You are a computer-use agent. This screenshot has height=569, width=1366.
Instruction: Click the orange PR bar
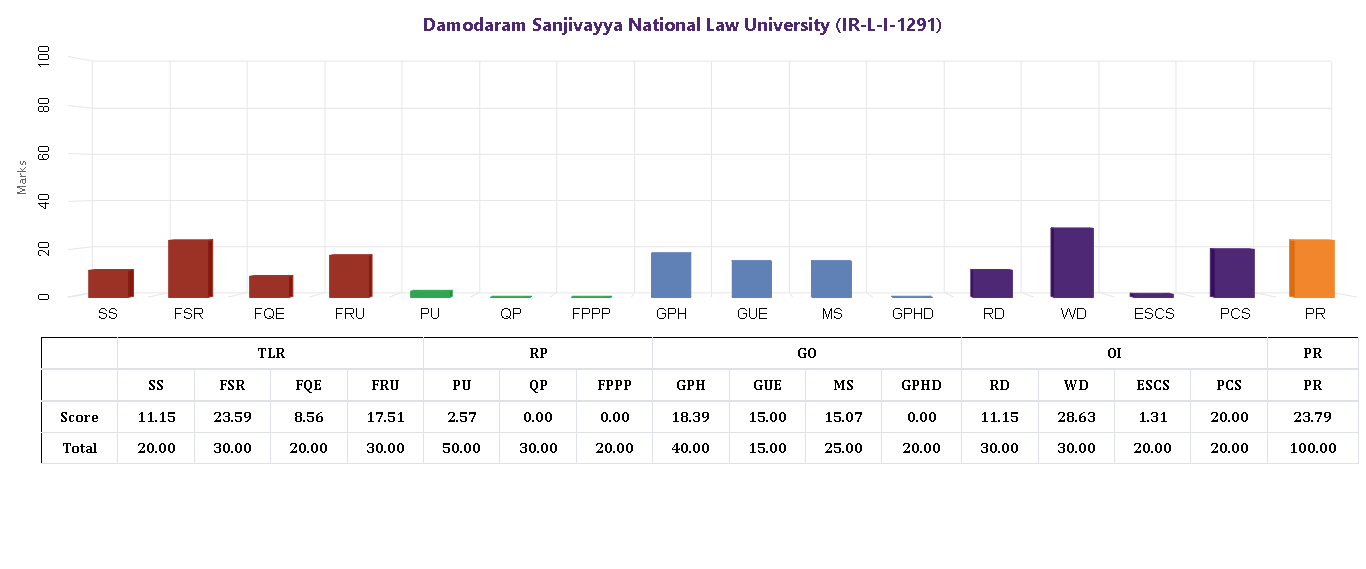(1312, 268)
